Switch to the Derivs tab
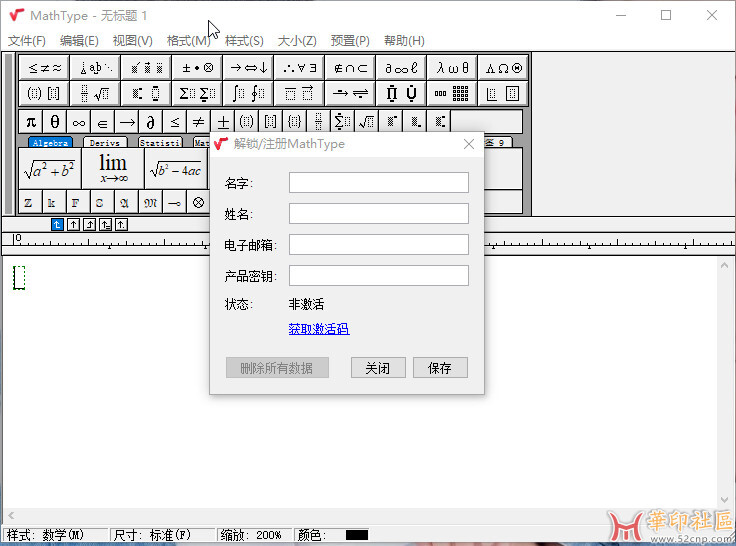Viewport: 736px width, 546px height. coord(105,142)
